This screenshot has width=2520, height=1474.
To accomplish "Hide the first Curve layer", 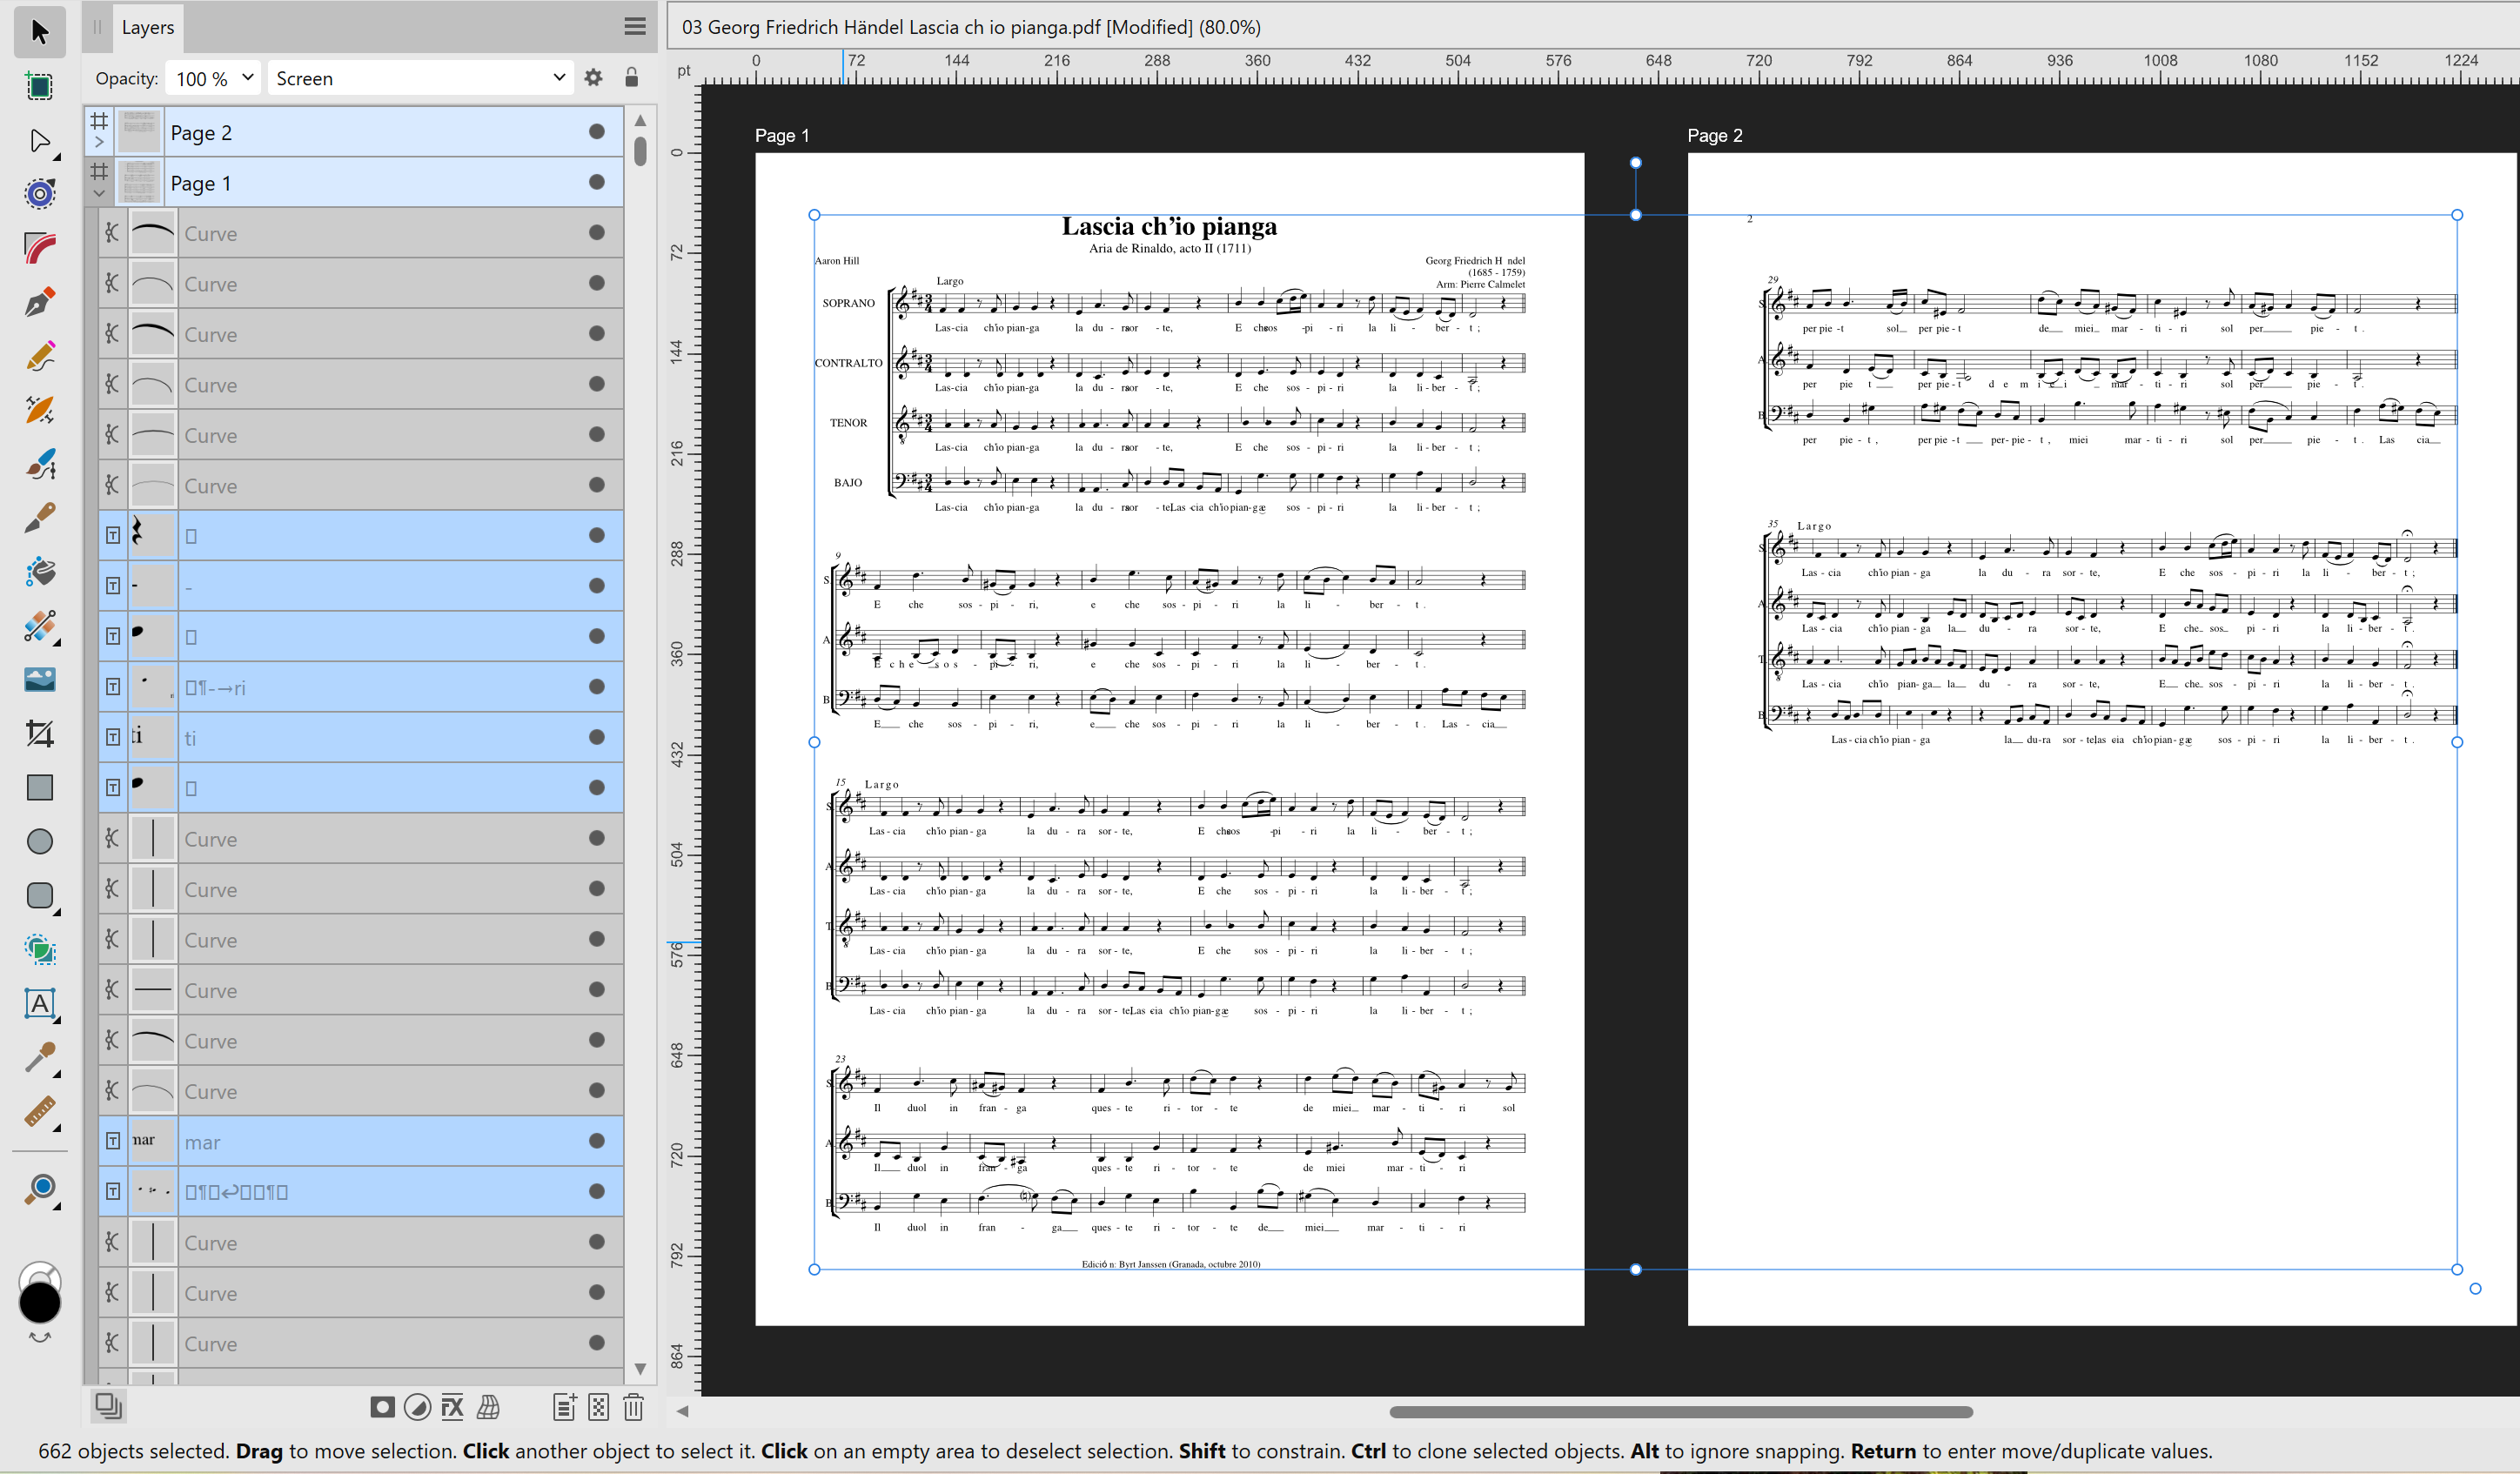I will pyautogui.click(x=597, y=233).
